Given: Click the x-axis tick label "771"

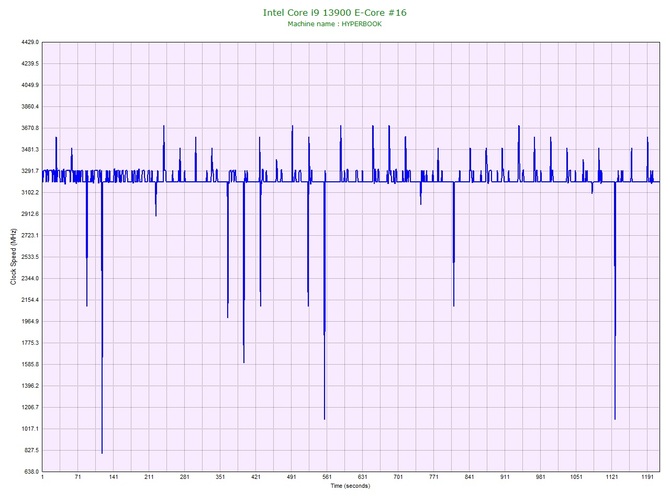Looking at the screenshot, I should pos(434,477).
